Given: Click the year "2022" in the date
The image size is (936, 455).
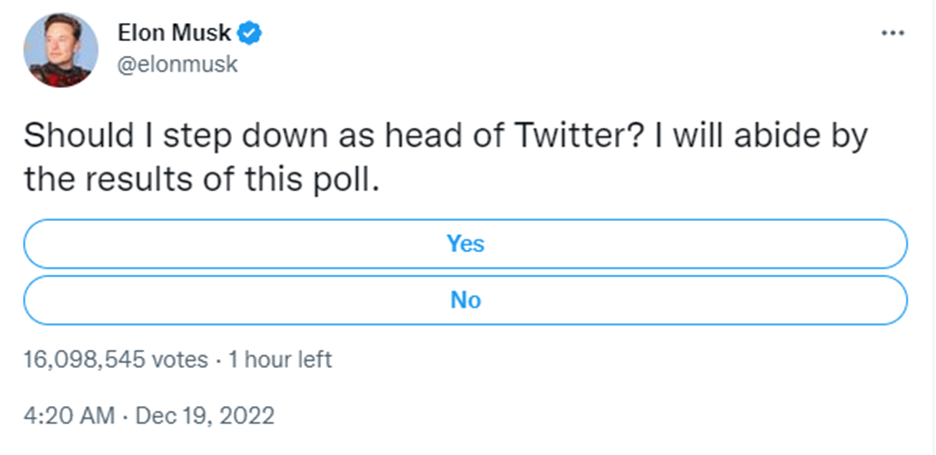Looking at the screenshot, I should (247, 412).
